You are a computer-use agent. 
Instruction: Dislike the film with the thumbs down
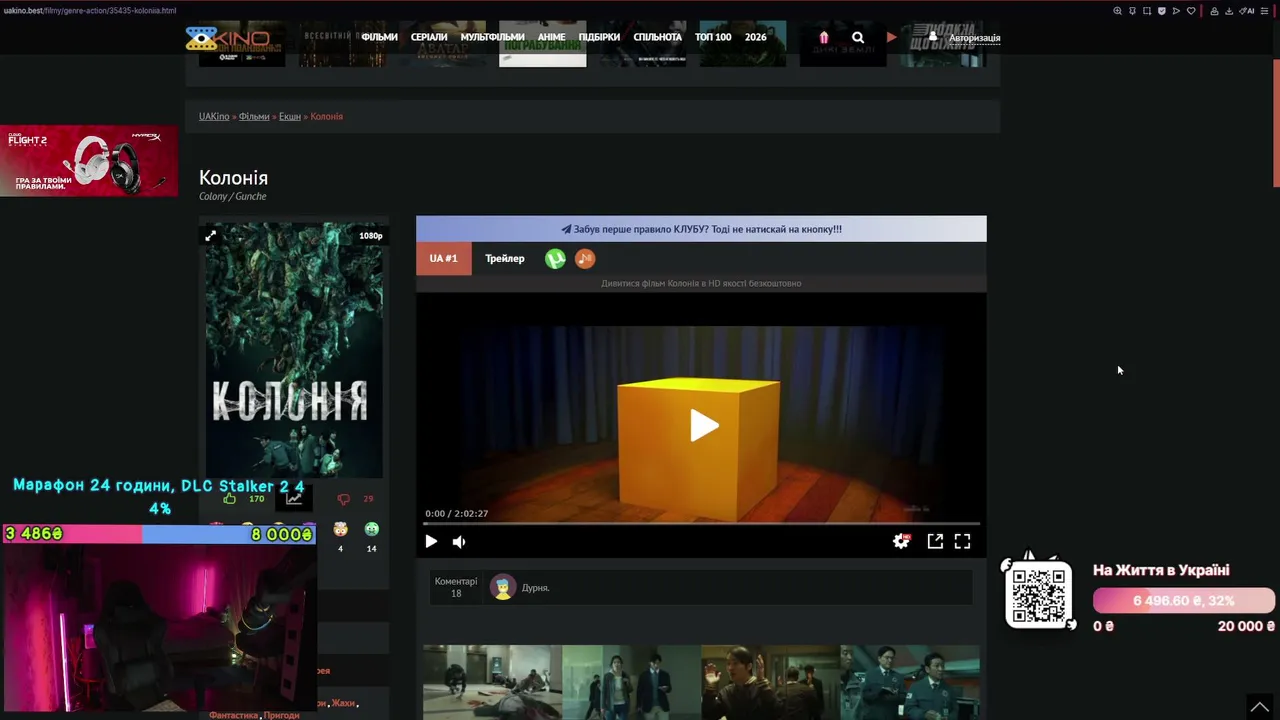pos(344,499)
